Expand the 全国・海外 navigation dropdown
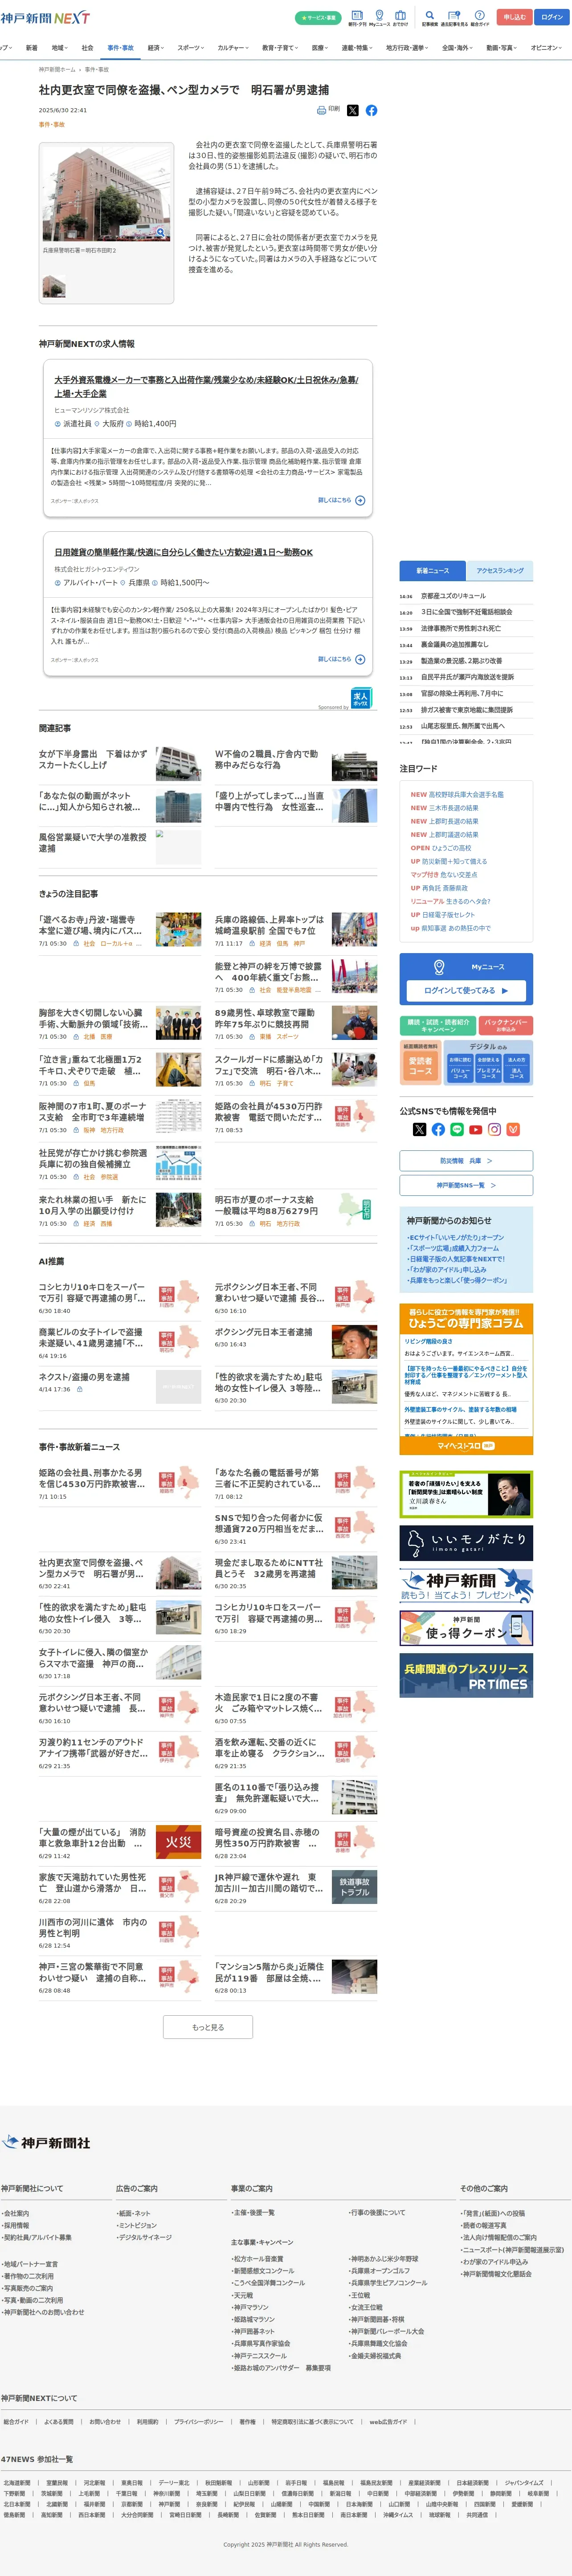The image size is (572, 2576). click(x=458, y=48)
